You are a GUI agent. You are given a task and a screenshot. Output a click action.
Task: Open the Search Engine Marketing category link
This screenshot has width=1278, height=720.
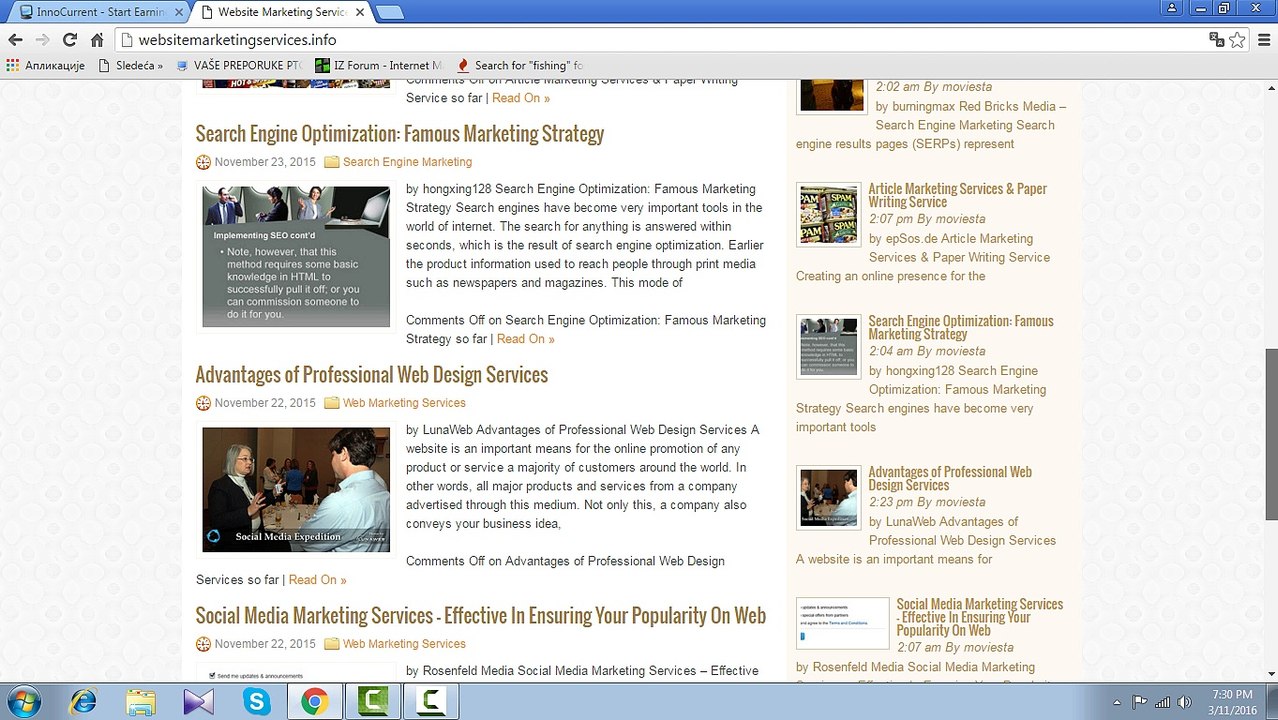pyautogui.click(x=407, y=162)
